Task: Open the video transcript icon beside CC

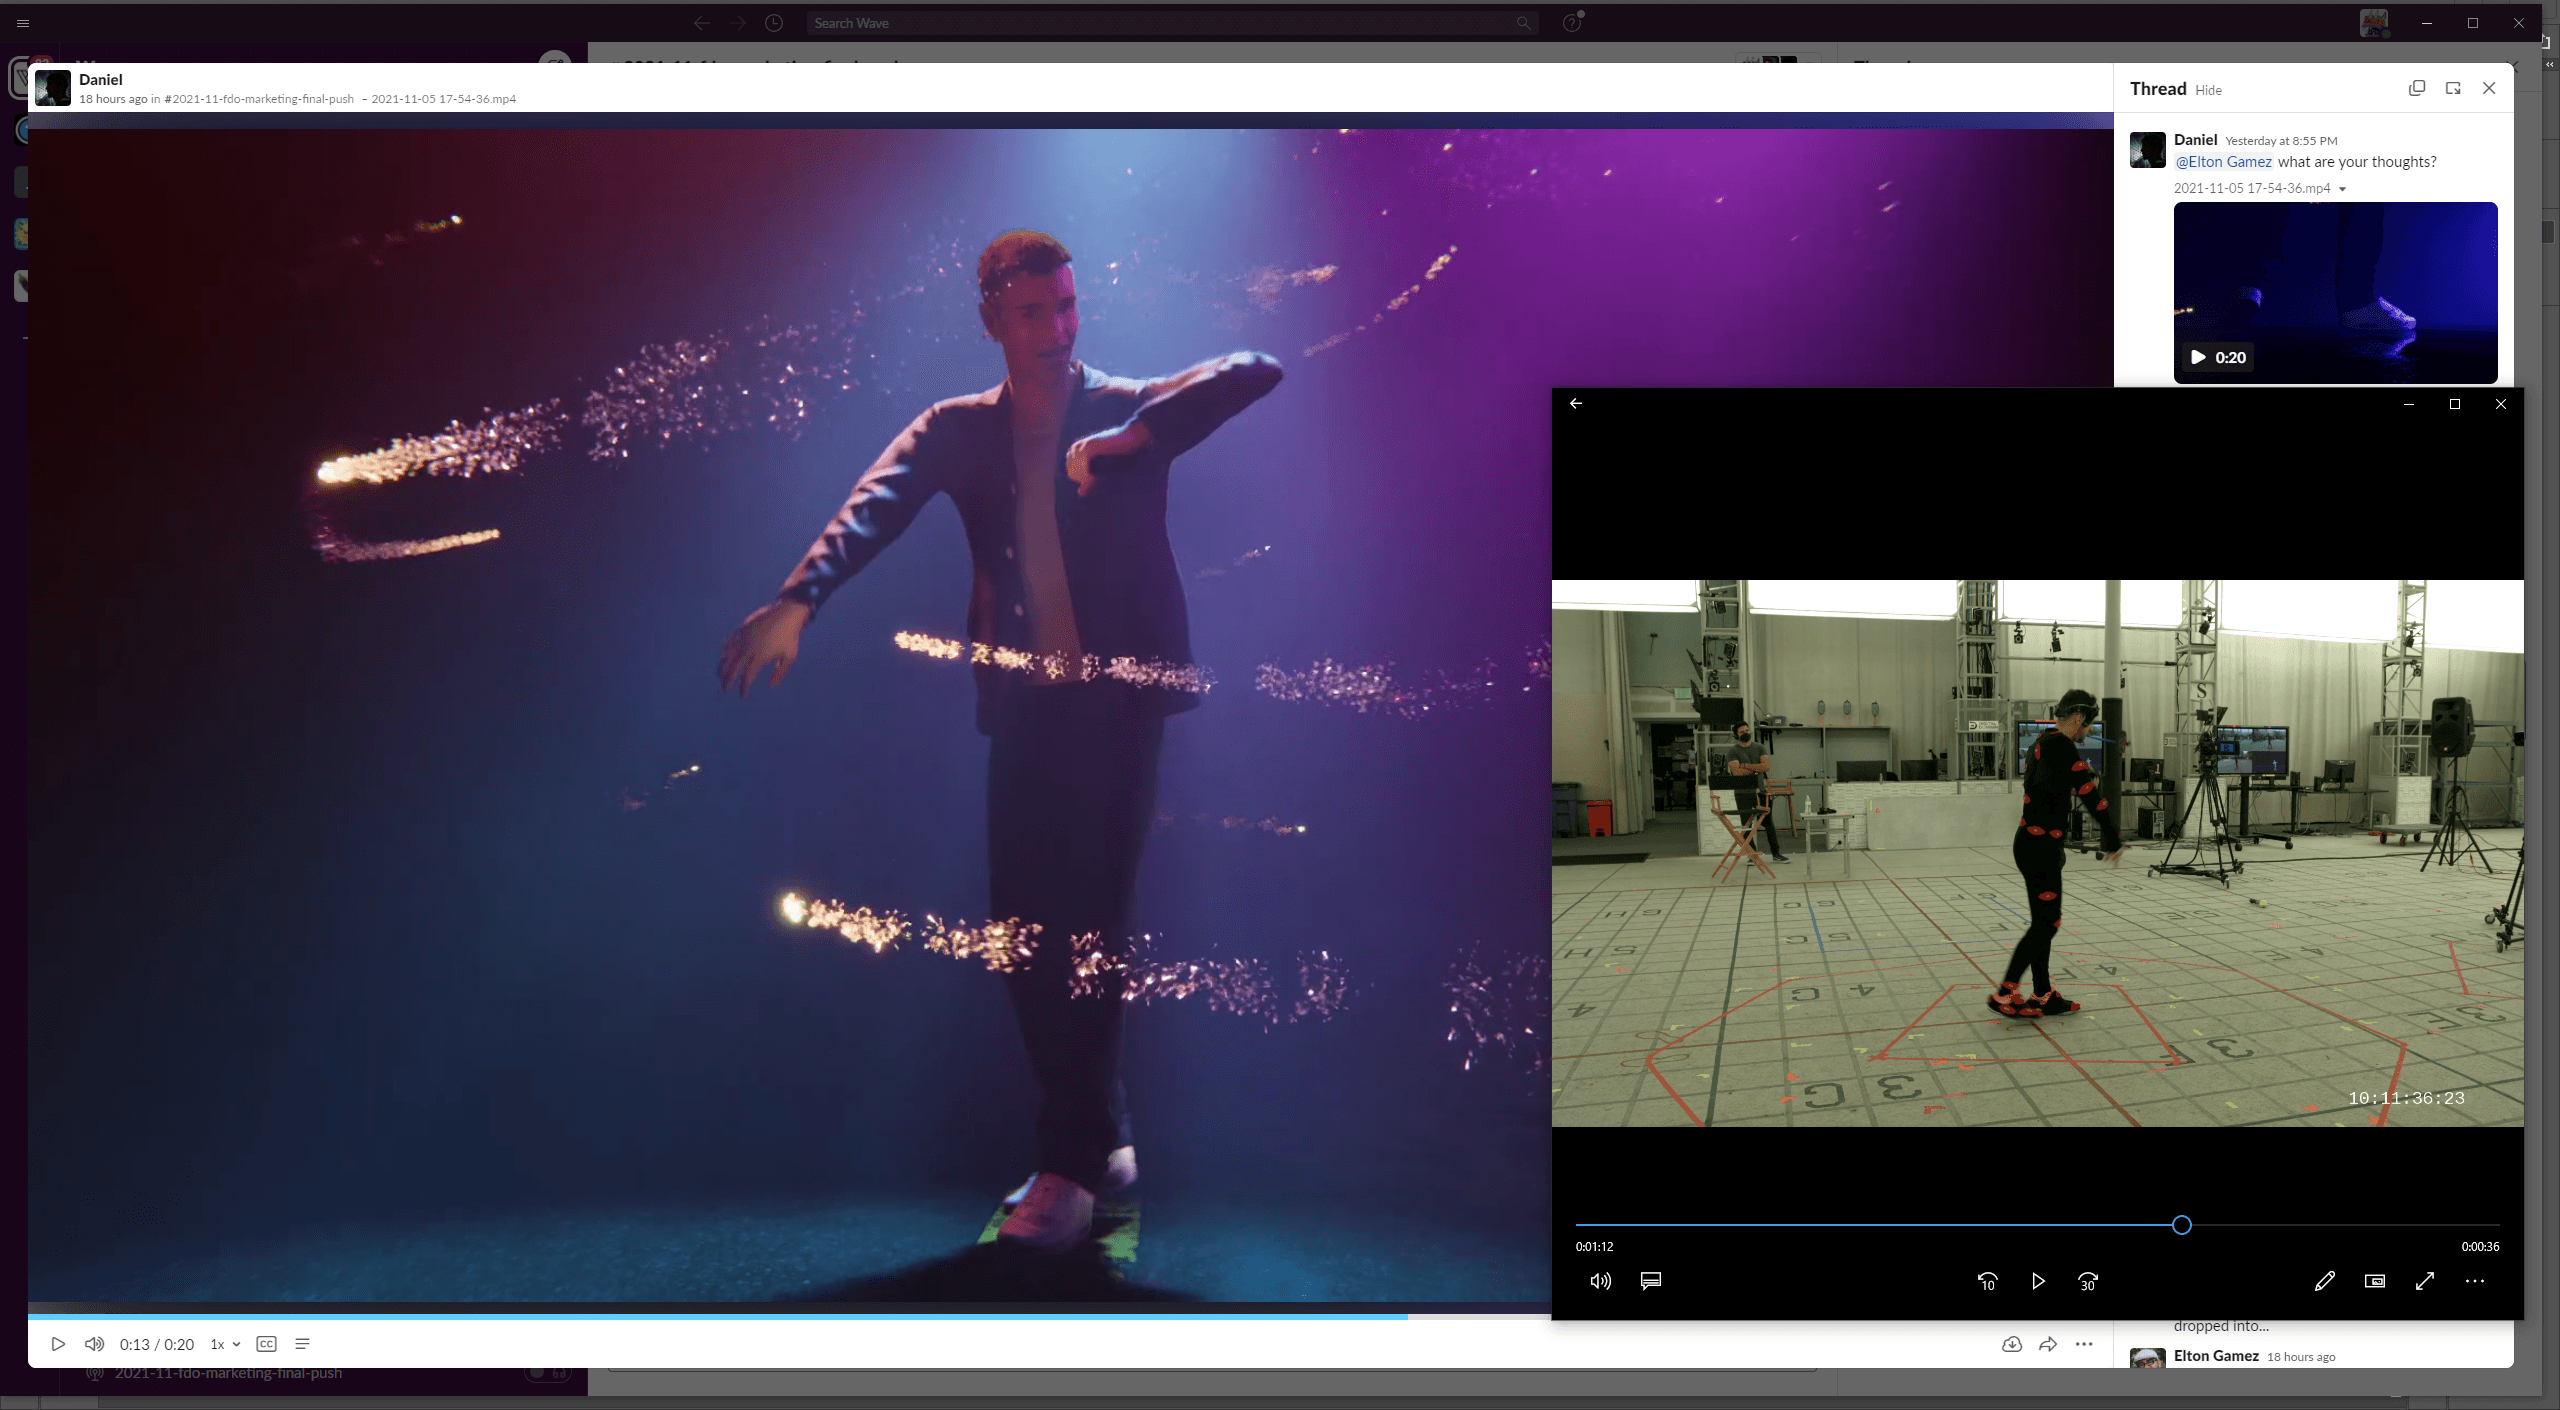Action: click(302, 1344)
